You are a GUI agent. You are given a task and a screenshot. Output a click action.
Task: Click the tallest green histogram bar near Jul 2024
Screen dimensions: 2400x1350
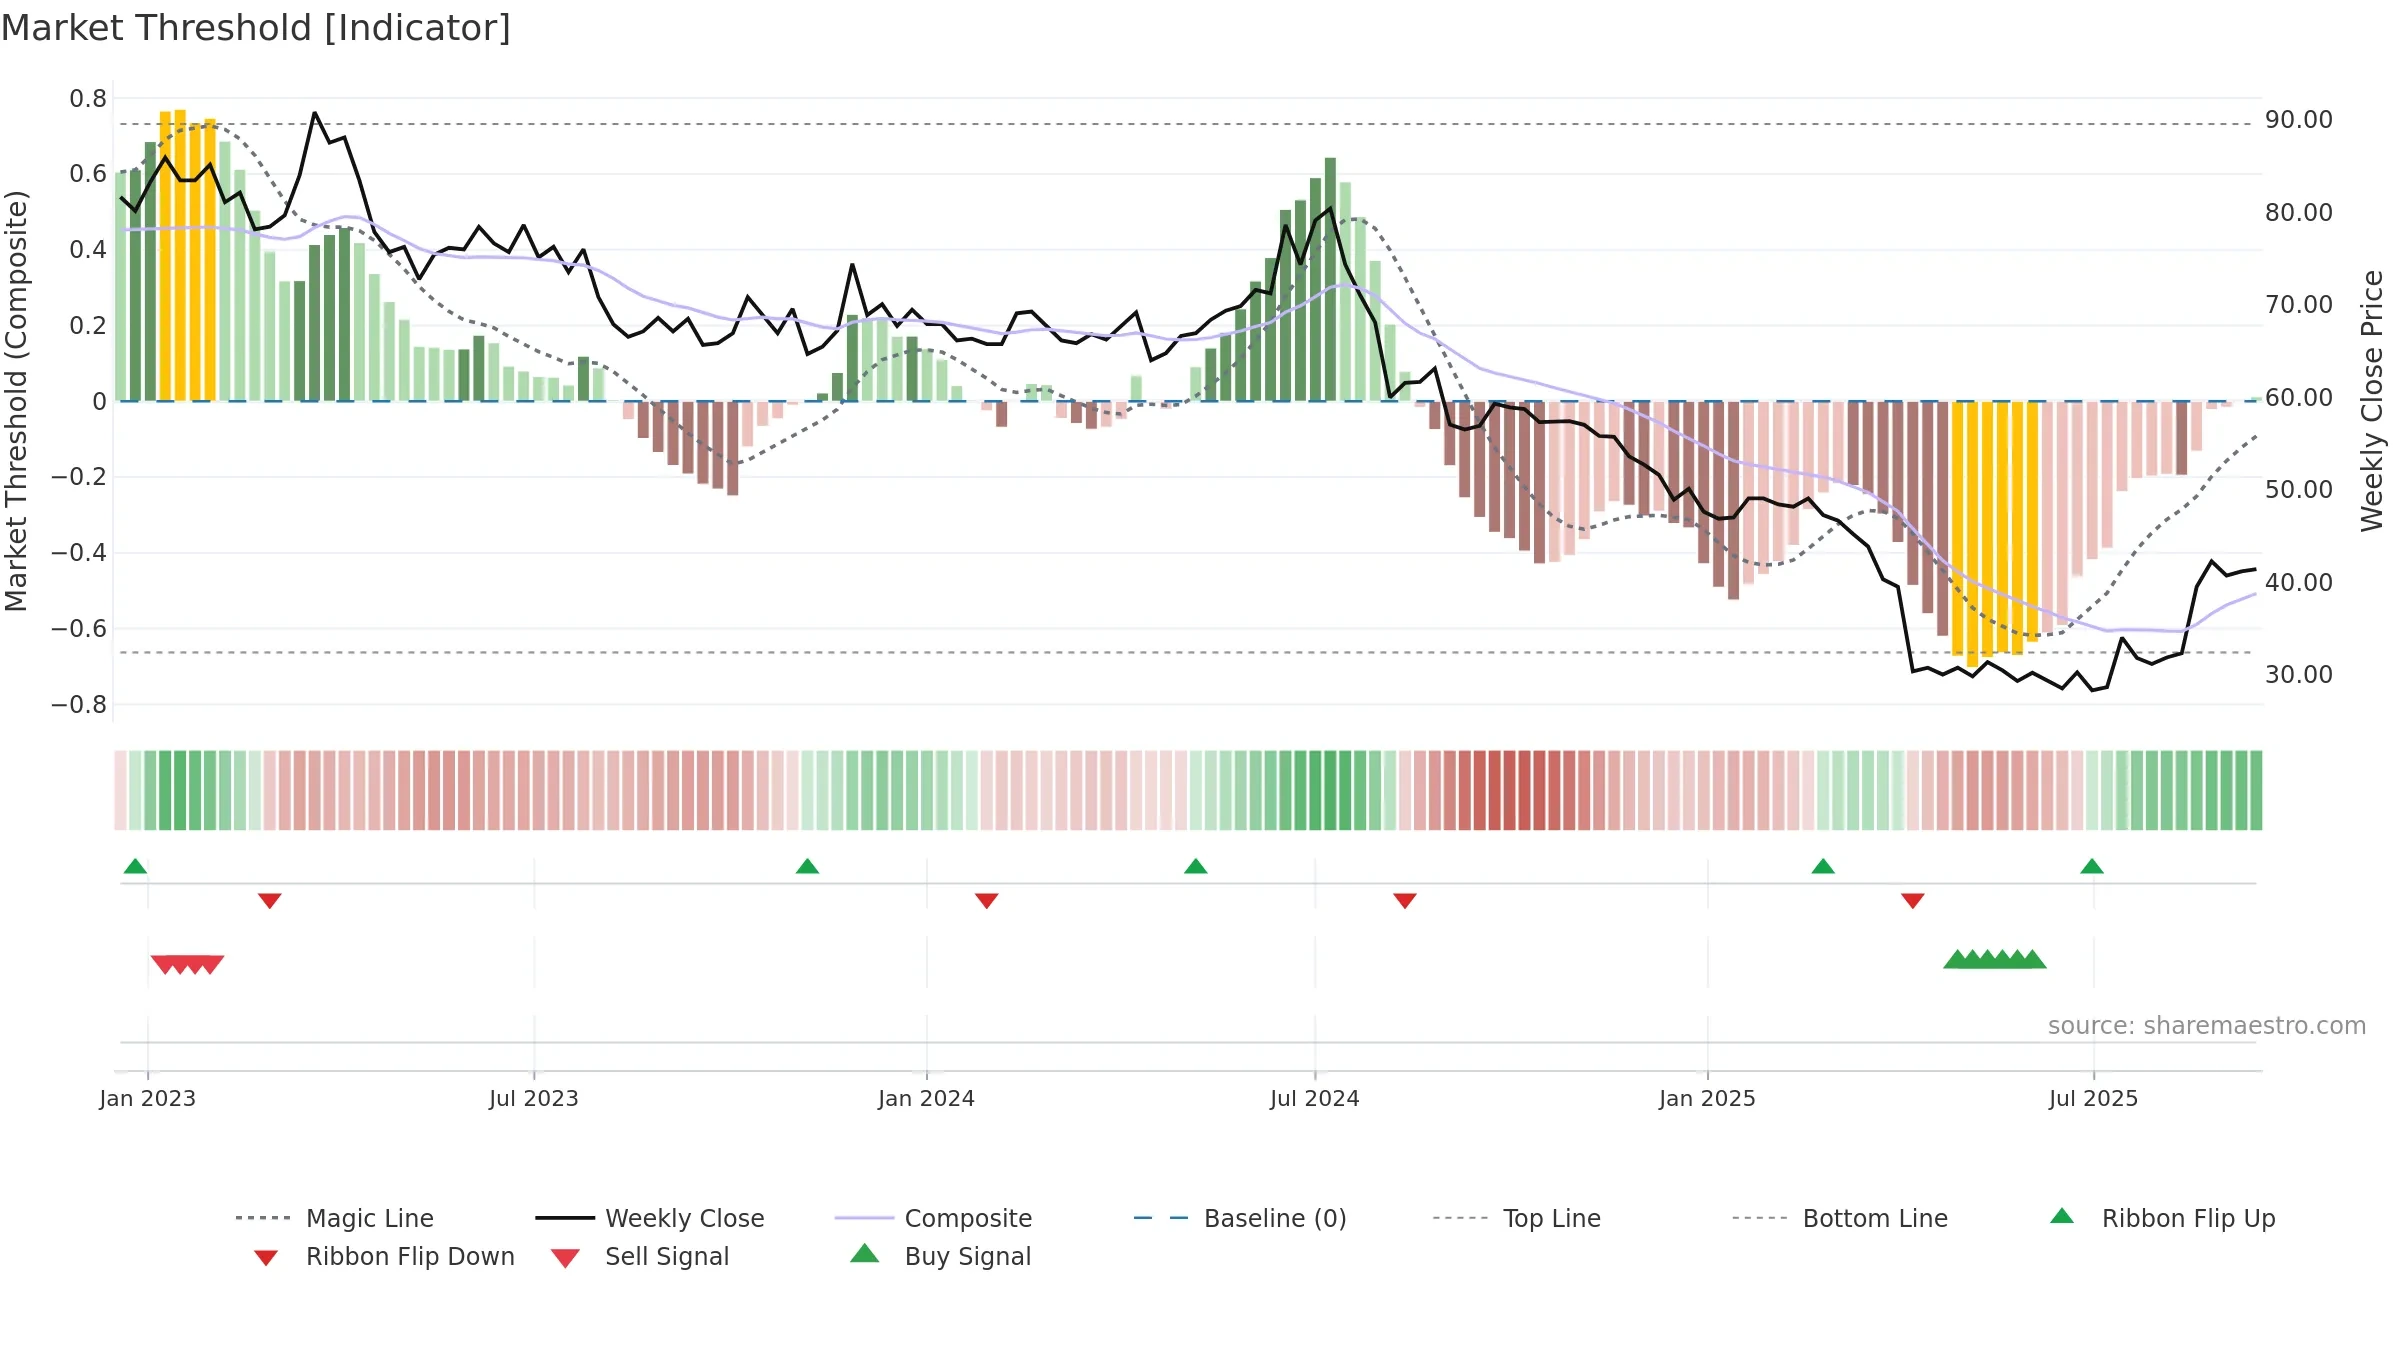tap(1330, 279)
